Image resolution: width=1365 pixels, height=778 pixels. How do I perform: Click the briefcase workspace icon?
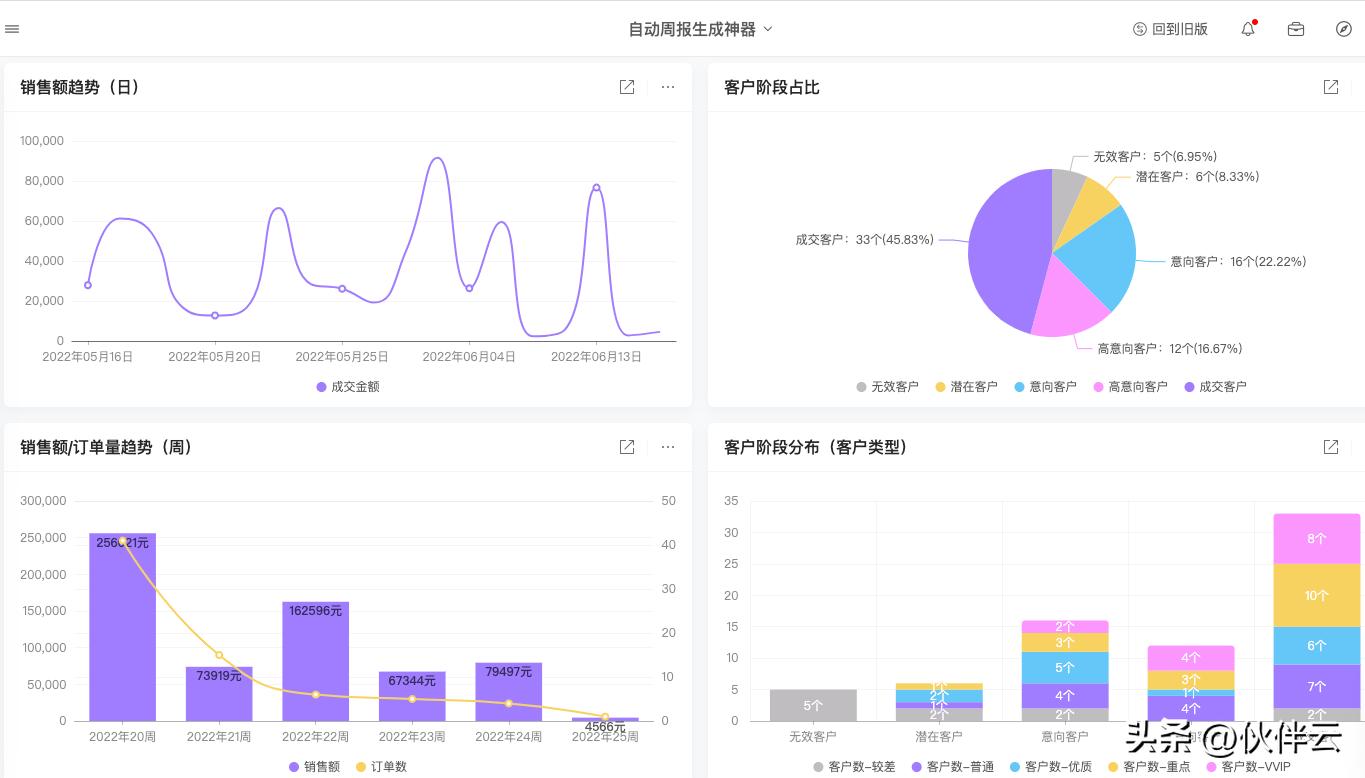tap(1295, 29)
